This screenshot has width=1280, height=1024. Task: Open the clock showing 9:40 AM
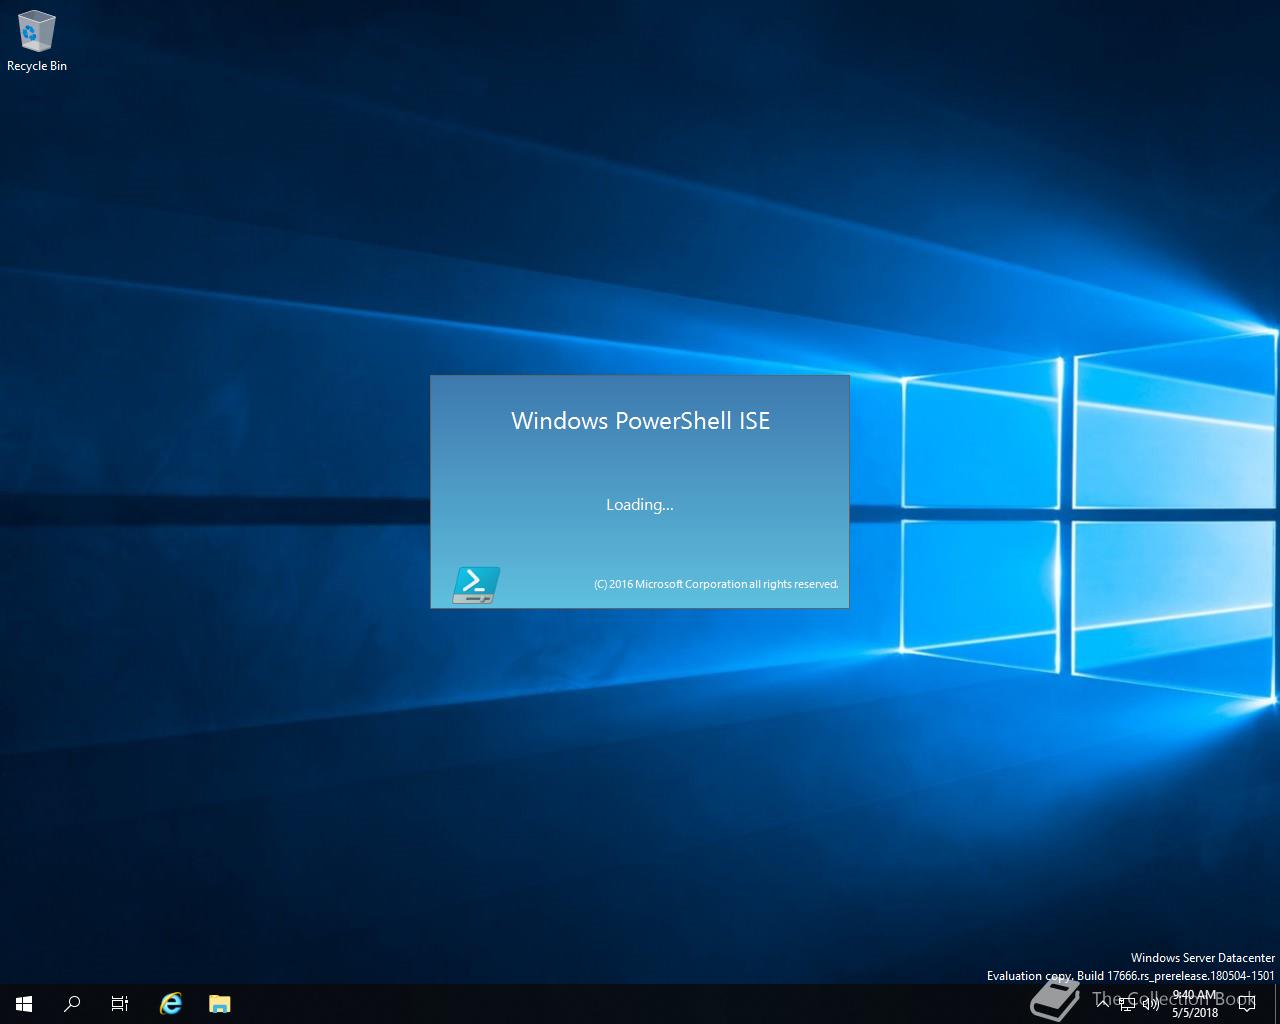click(x=1195, y=1004)
